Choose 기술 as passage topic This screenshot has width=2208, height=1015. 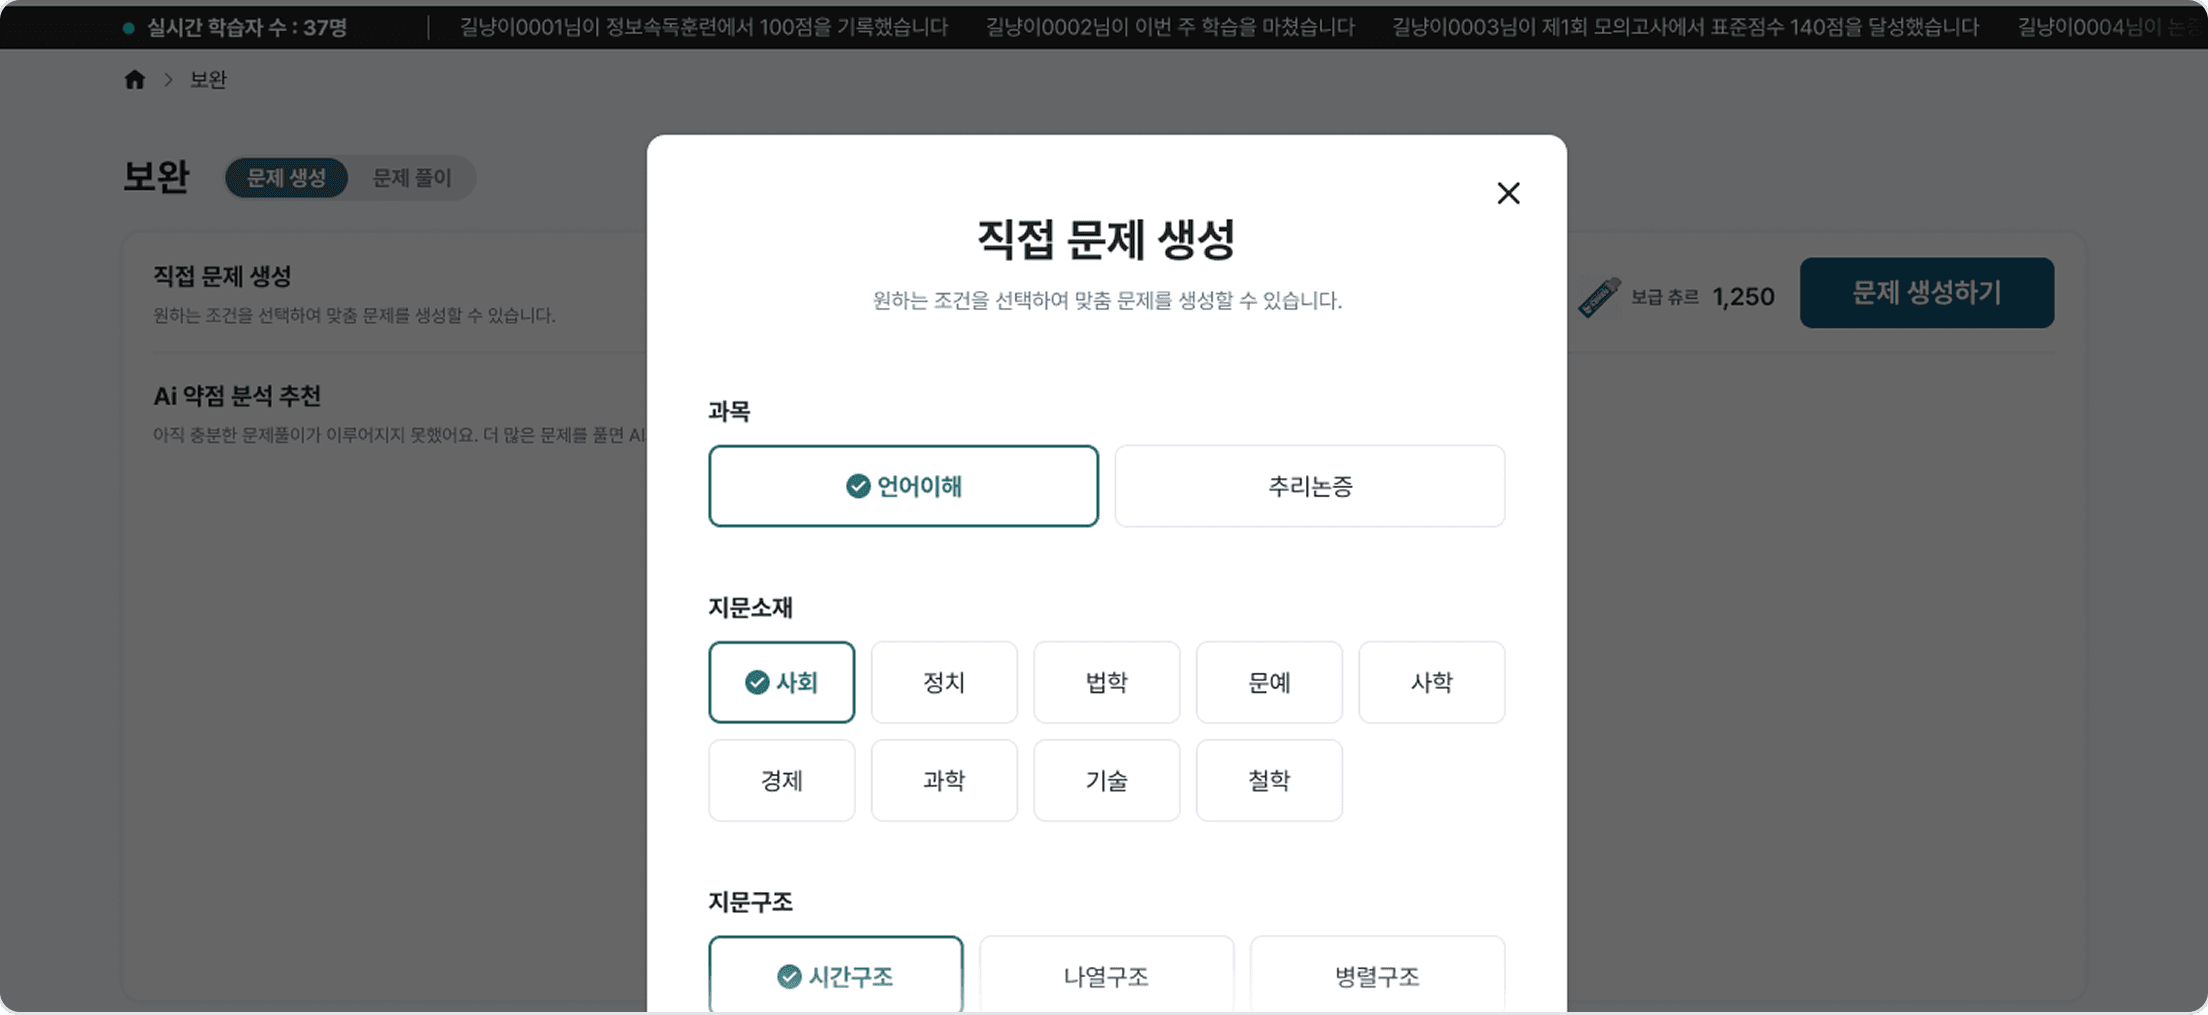pyautogui.click(x=1106, y=780)
